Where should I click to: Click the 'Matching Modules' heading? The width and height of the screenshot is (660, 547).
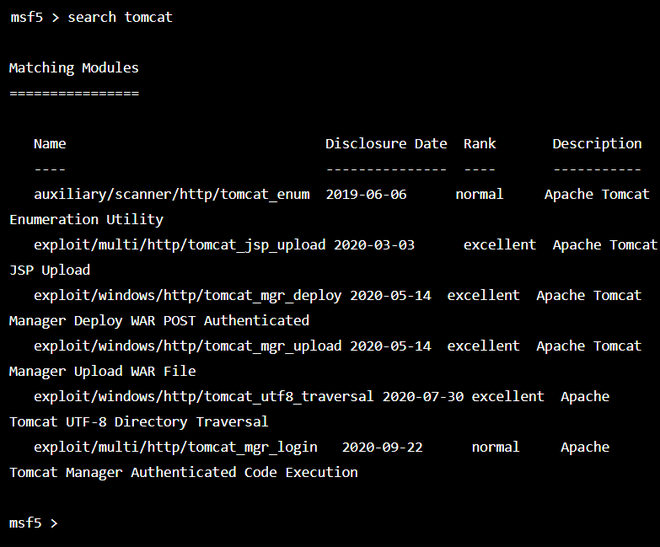[x=74, y=68]
